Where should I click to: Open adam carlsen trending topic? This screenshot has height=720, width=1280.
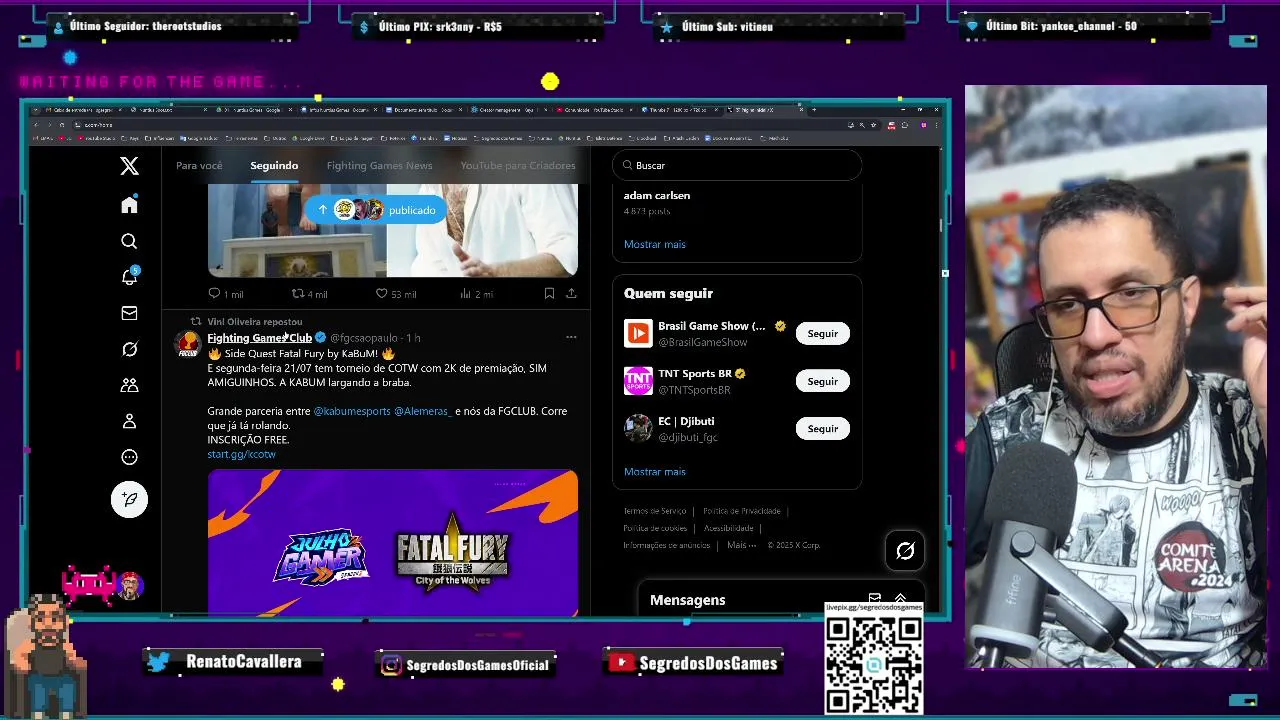click(657, 195)
